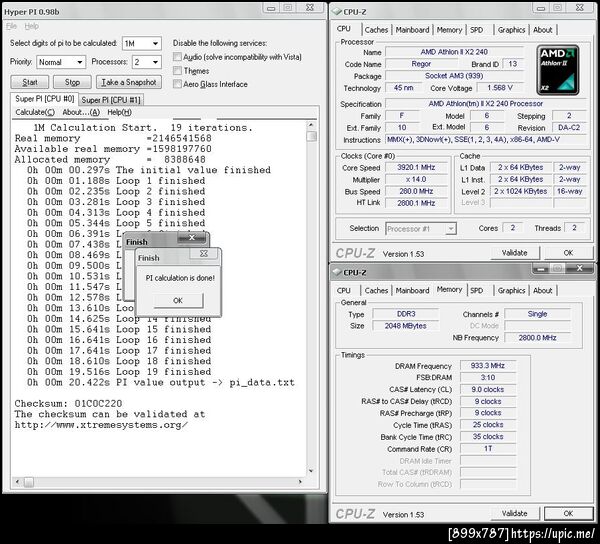Viewport: 600px width, 544px height.
Task: Open the File menu in Hyper PI
Action: 11,26
